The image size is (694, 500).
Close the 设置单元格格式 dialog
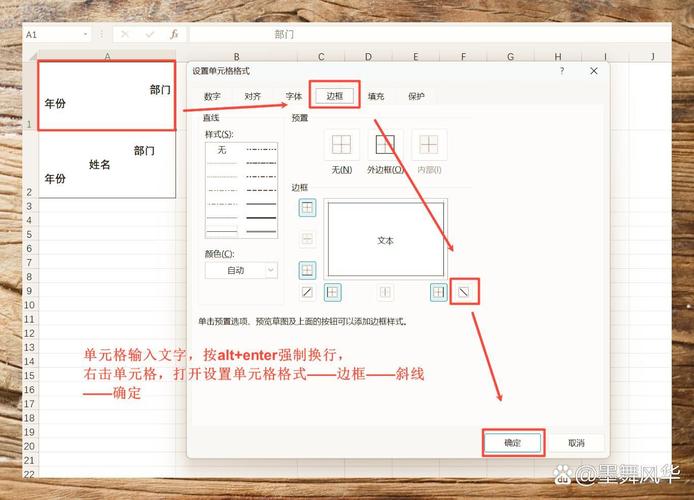pos(594,71)
